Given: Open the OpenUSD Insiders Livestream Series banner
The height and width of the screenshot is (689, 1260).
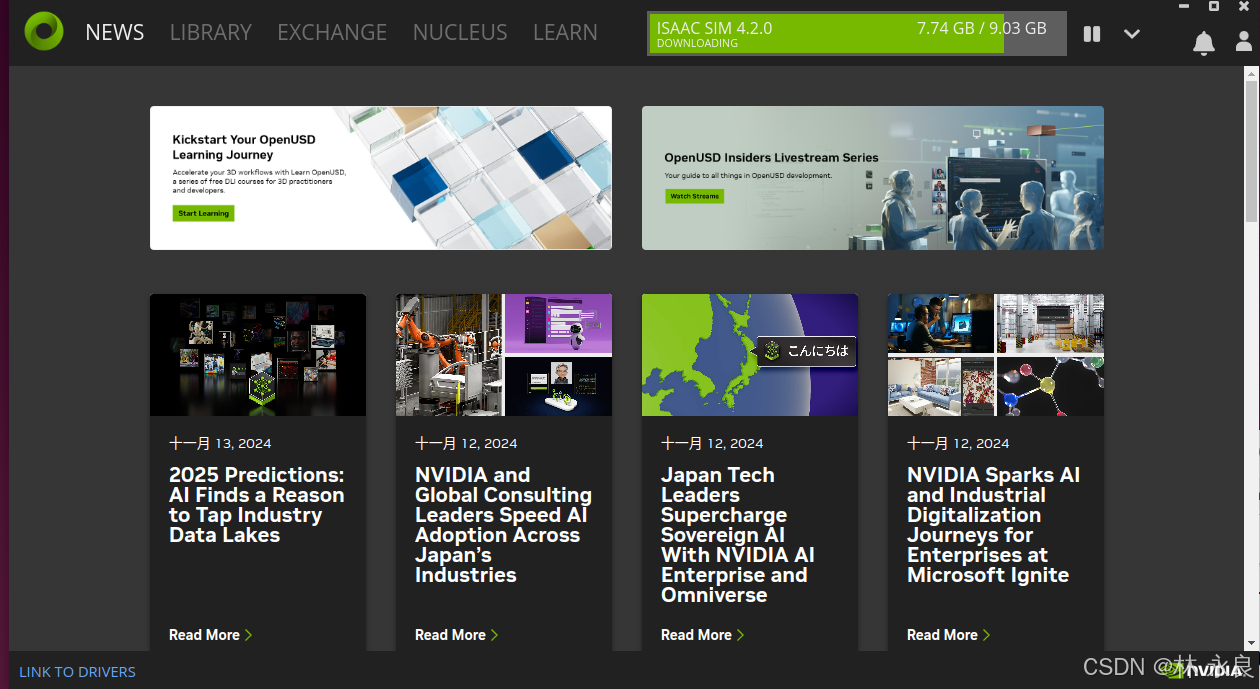Looking at the screenshot, I should (x=873, y=178).
